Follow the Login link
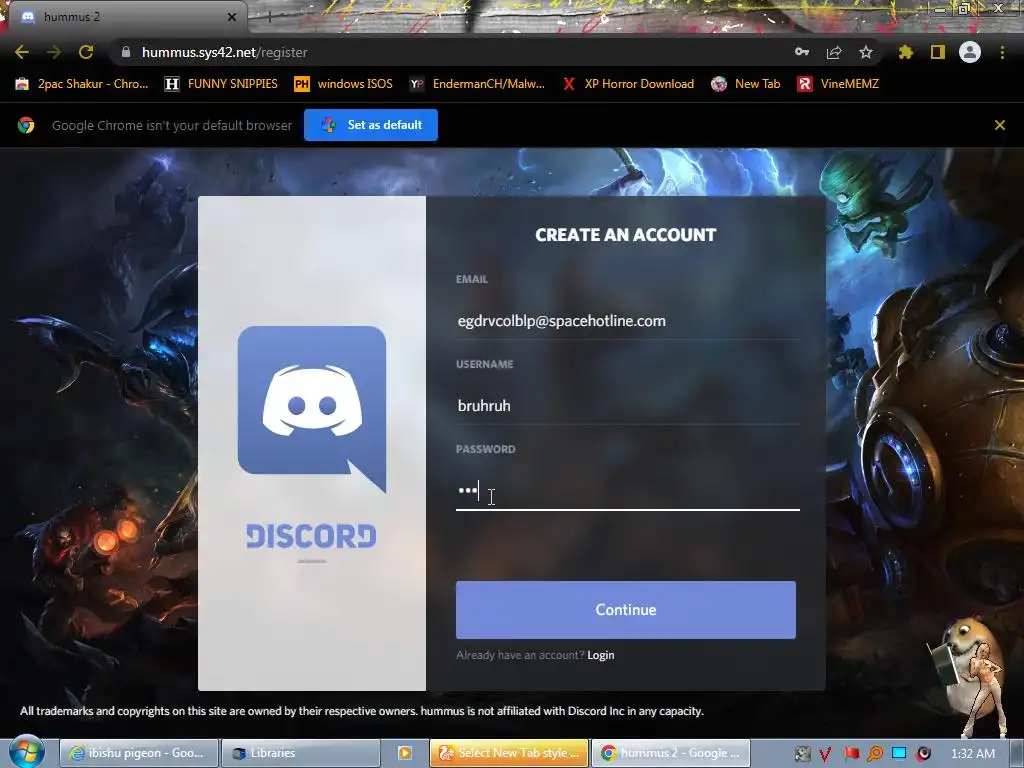Screen dimensions: 1024x768 coord(601,655)
